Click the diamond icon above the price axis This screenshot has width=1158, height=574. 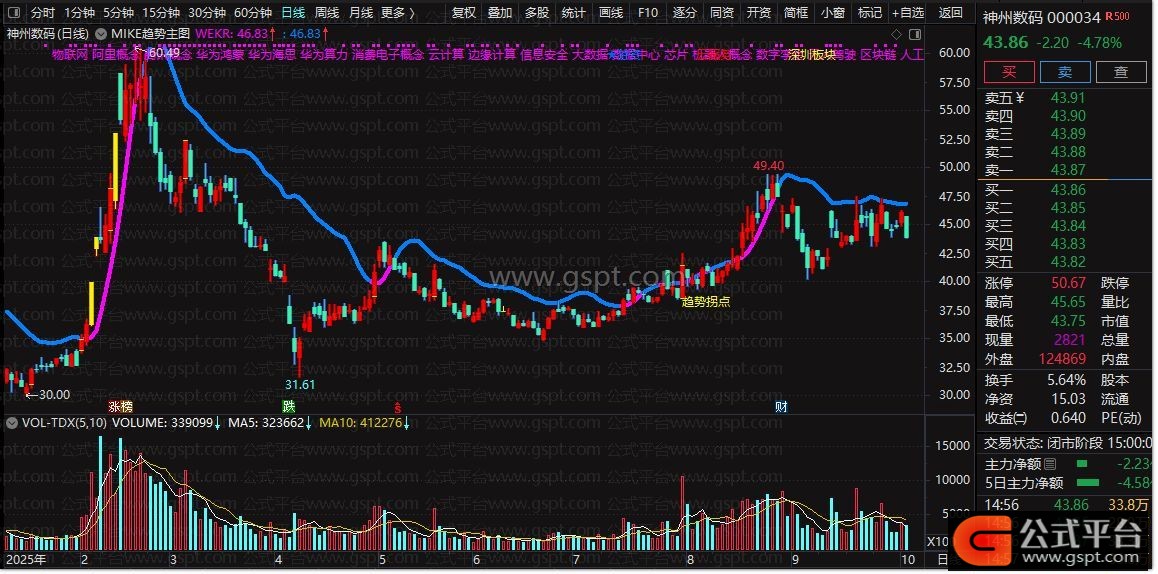896,34
